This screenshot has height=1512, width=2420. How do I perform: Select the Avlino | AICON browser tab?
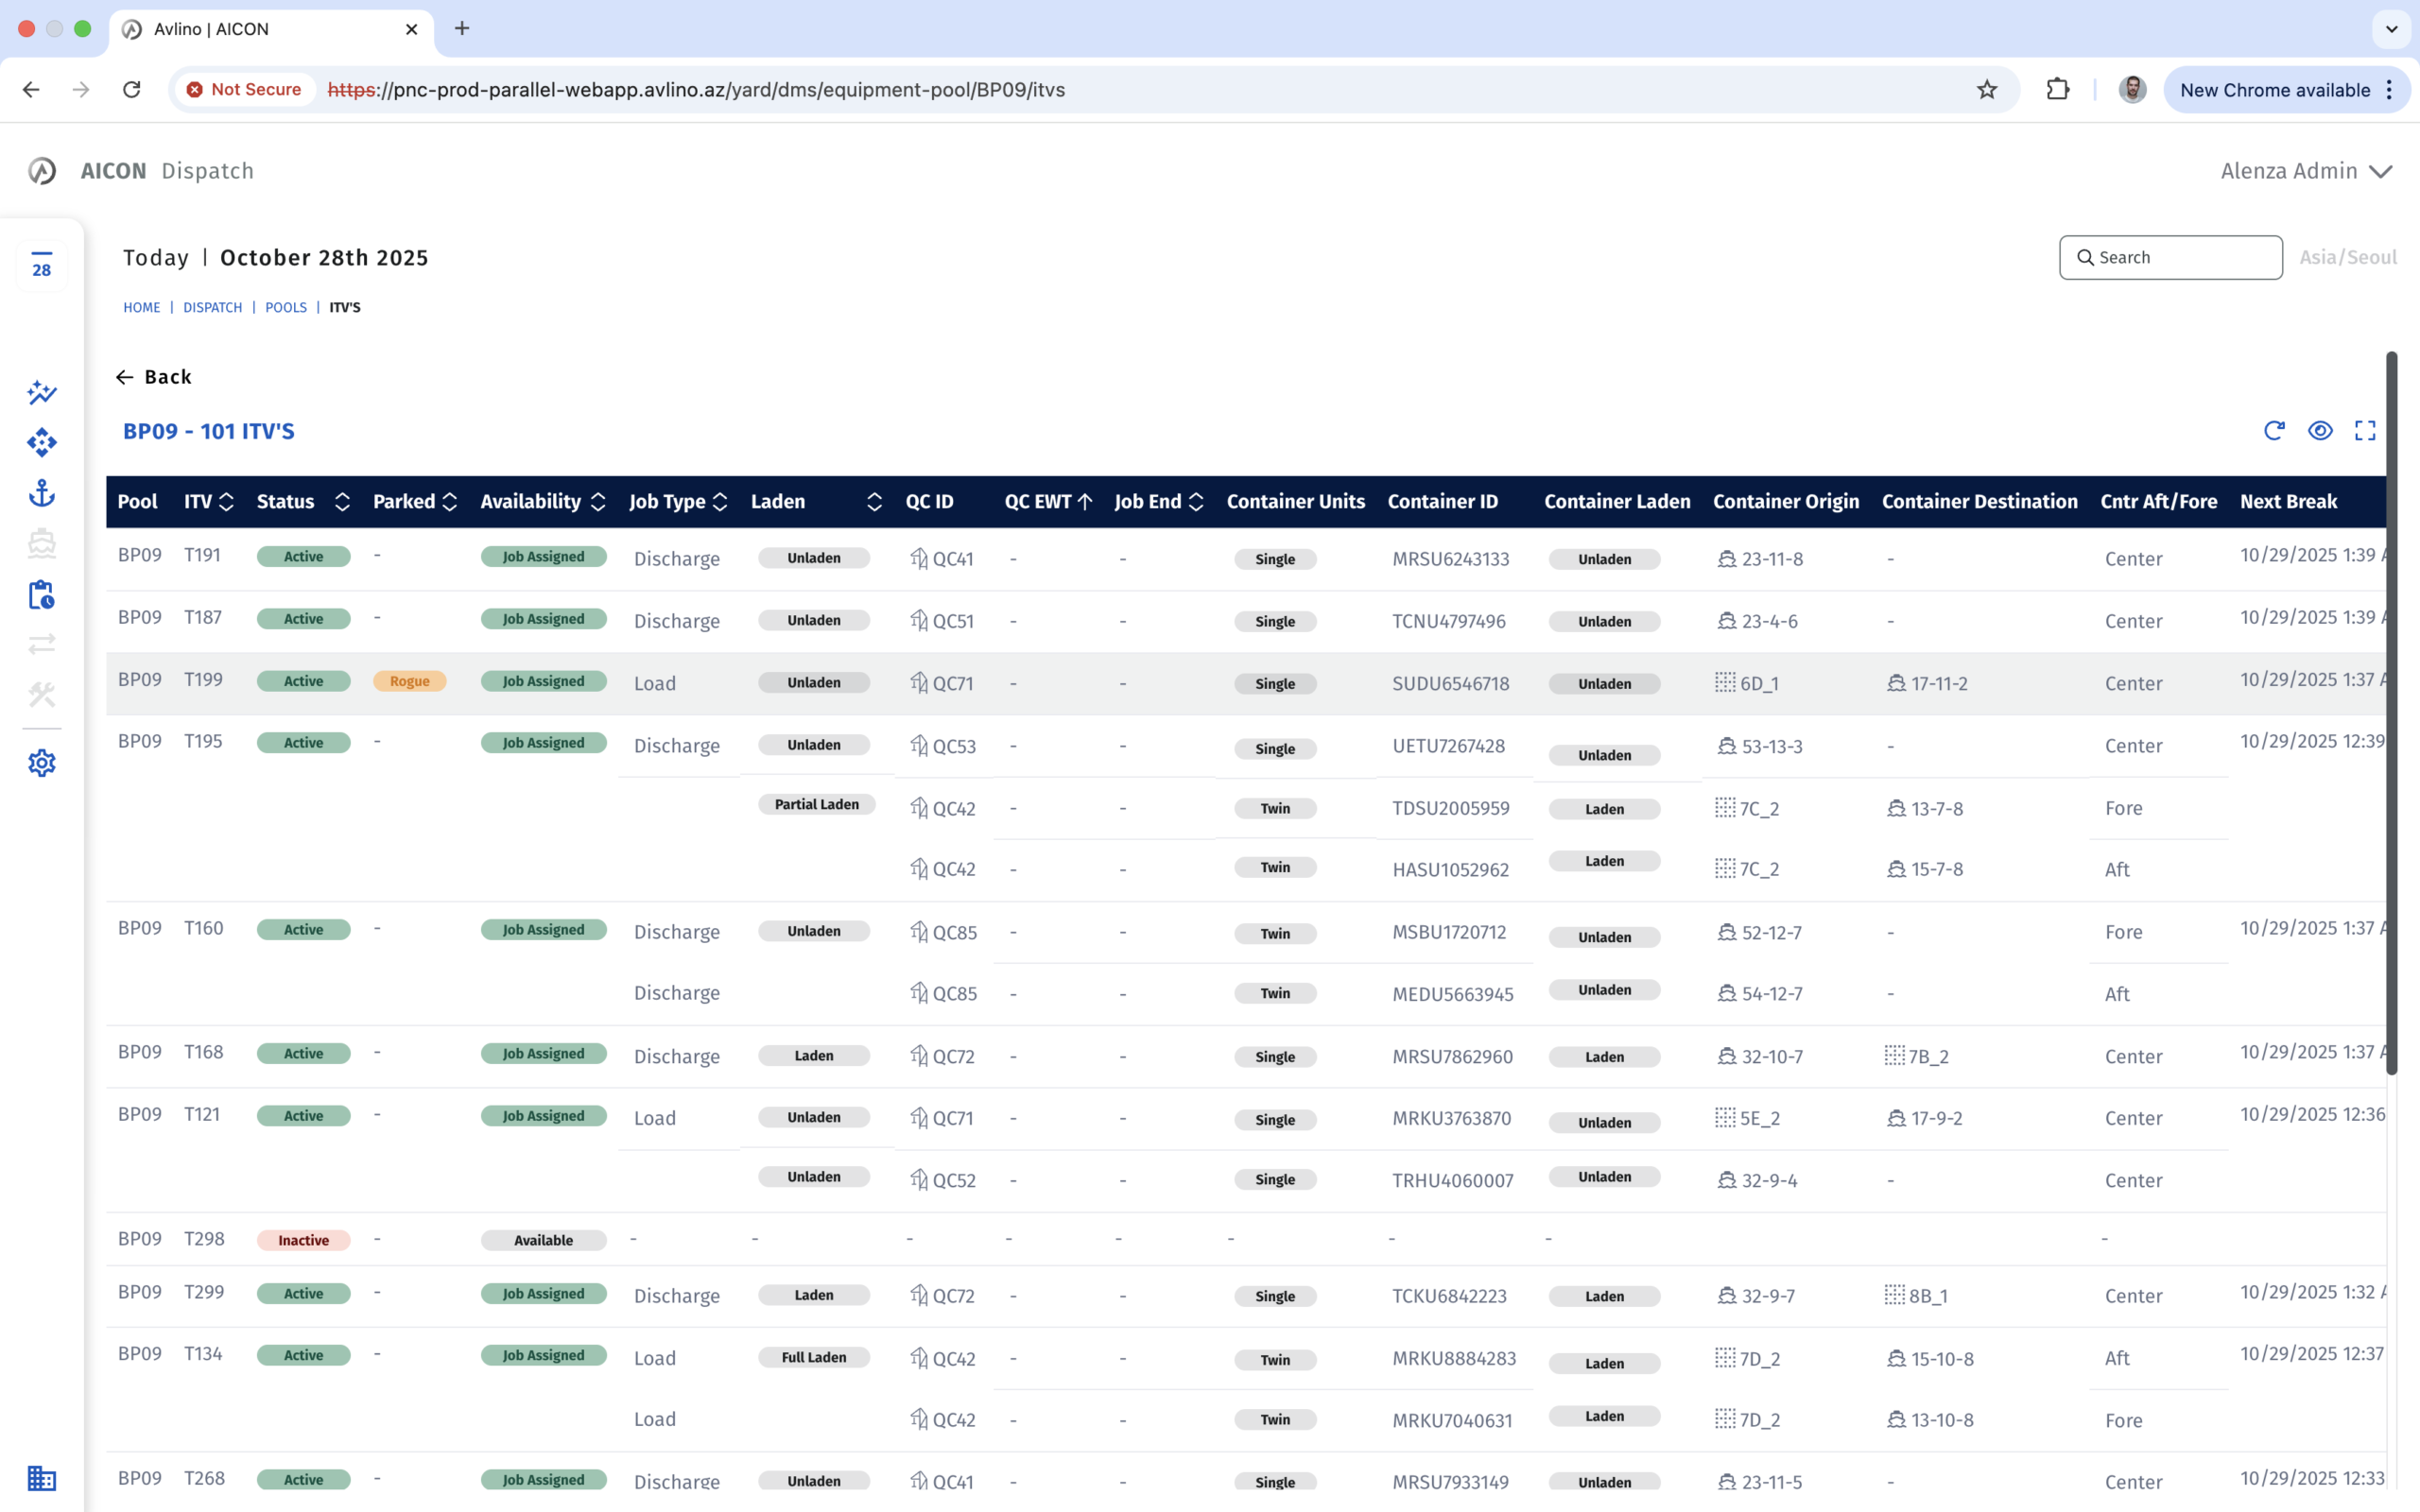(x=271, y=30)
